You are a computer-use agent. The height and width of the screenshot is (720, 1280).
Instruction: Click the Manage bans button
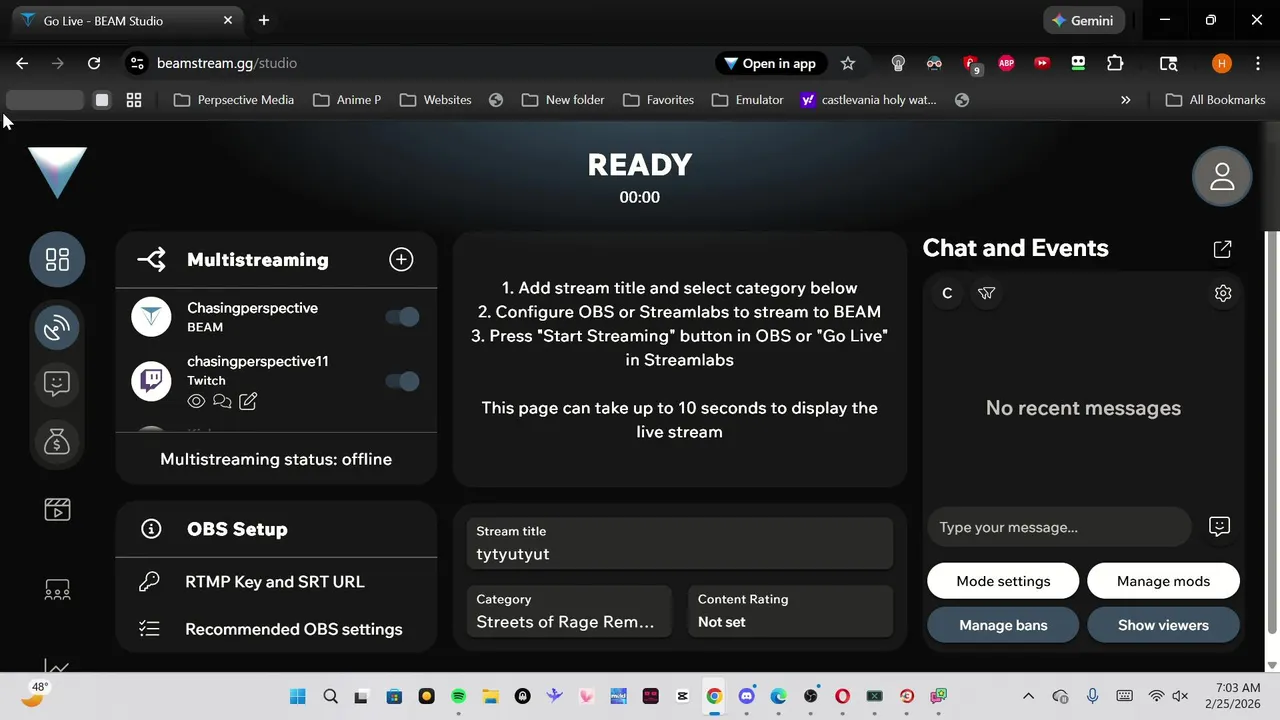[x=1003, y=625]
